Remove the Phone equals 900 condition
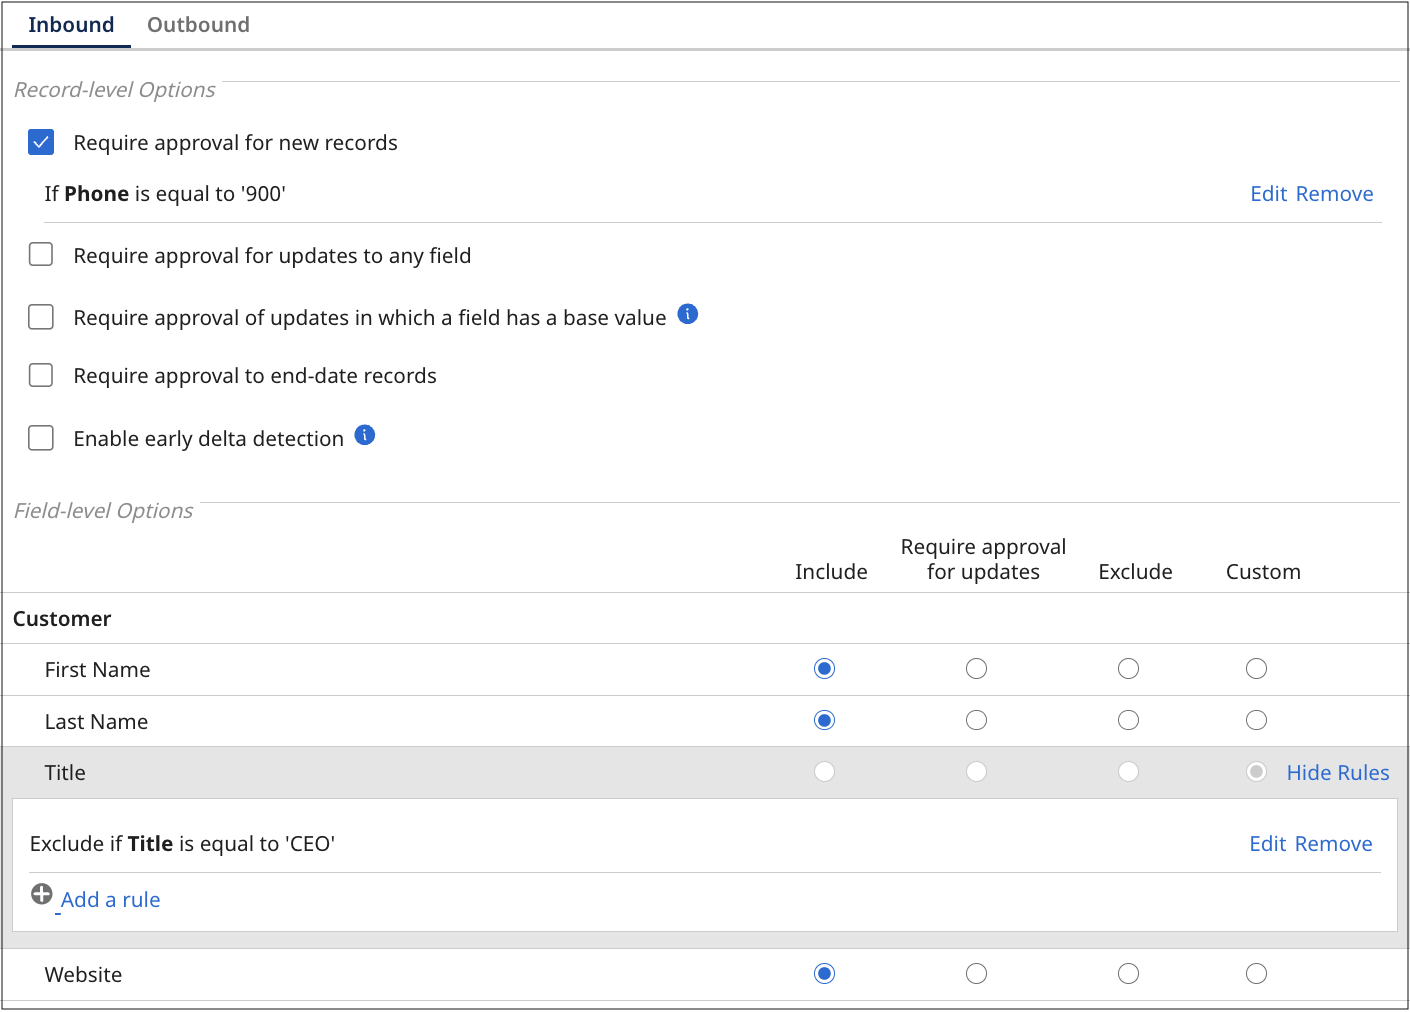 click(x=1334, y=194)
